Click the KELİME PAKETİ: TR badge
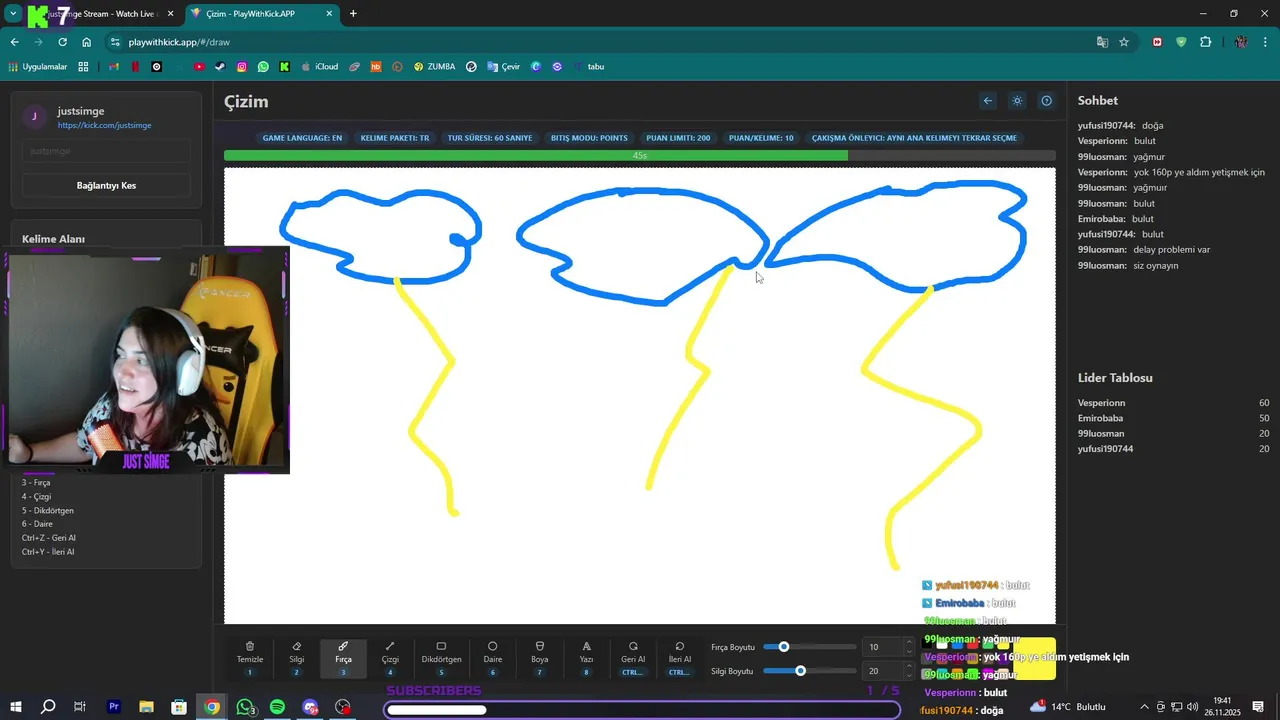 [395, 138]
